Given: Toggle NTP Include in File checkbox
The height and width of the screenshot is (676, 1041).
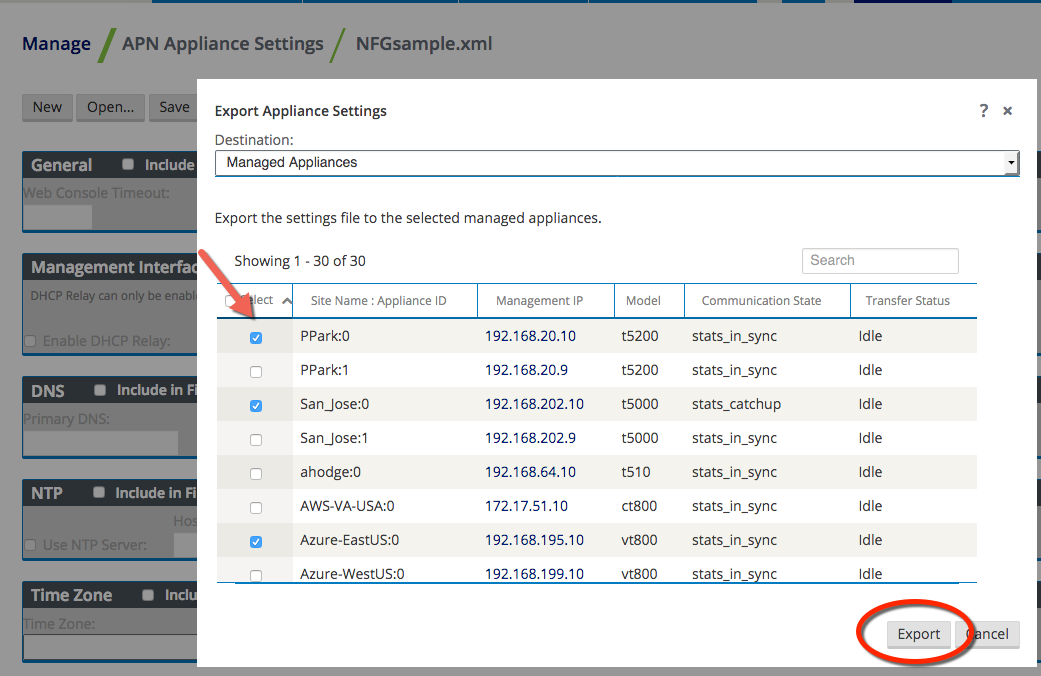Looking at the screenshot, I should 99,492.
